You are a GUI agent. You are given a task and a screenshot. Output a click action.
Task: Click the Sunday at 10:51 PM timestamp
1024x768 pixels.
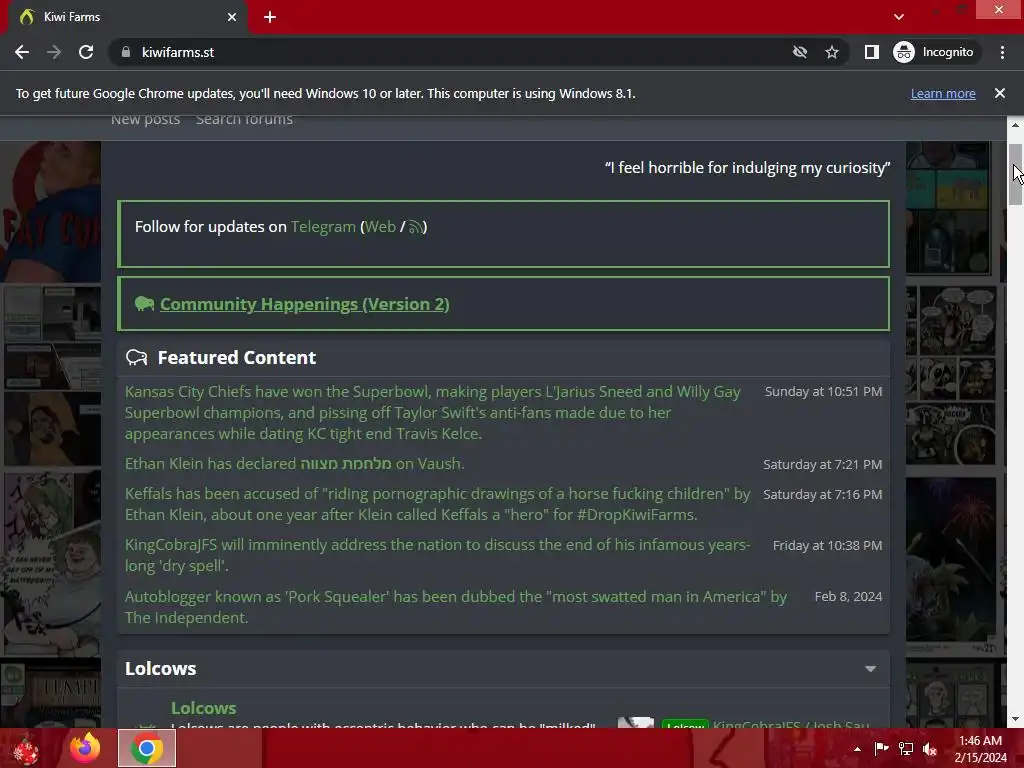(824, 392)
